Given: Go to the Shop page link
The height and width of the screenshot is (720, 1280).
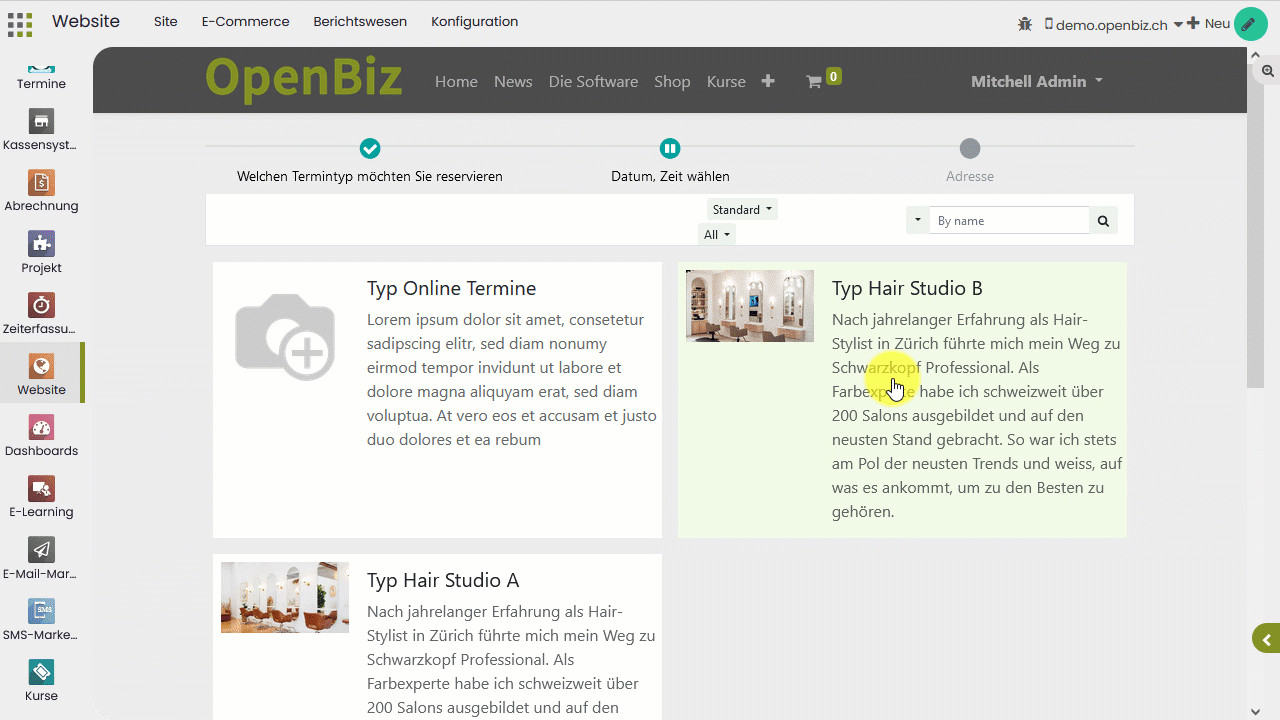Looking at the screenshot, I should [x=672, y=82].
